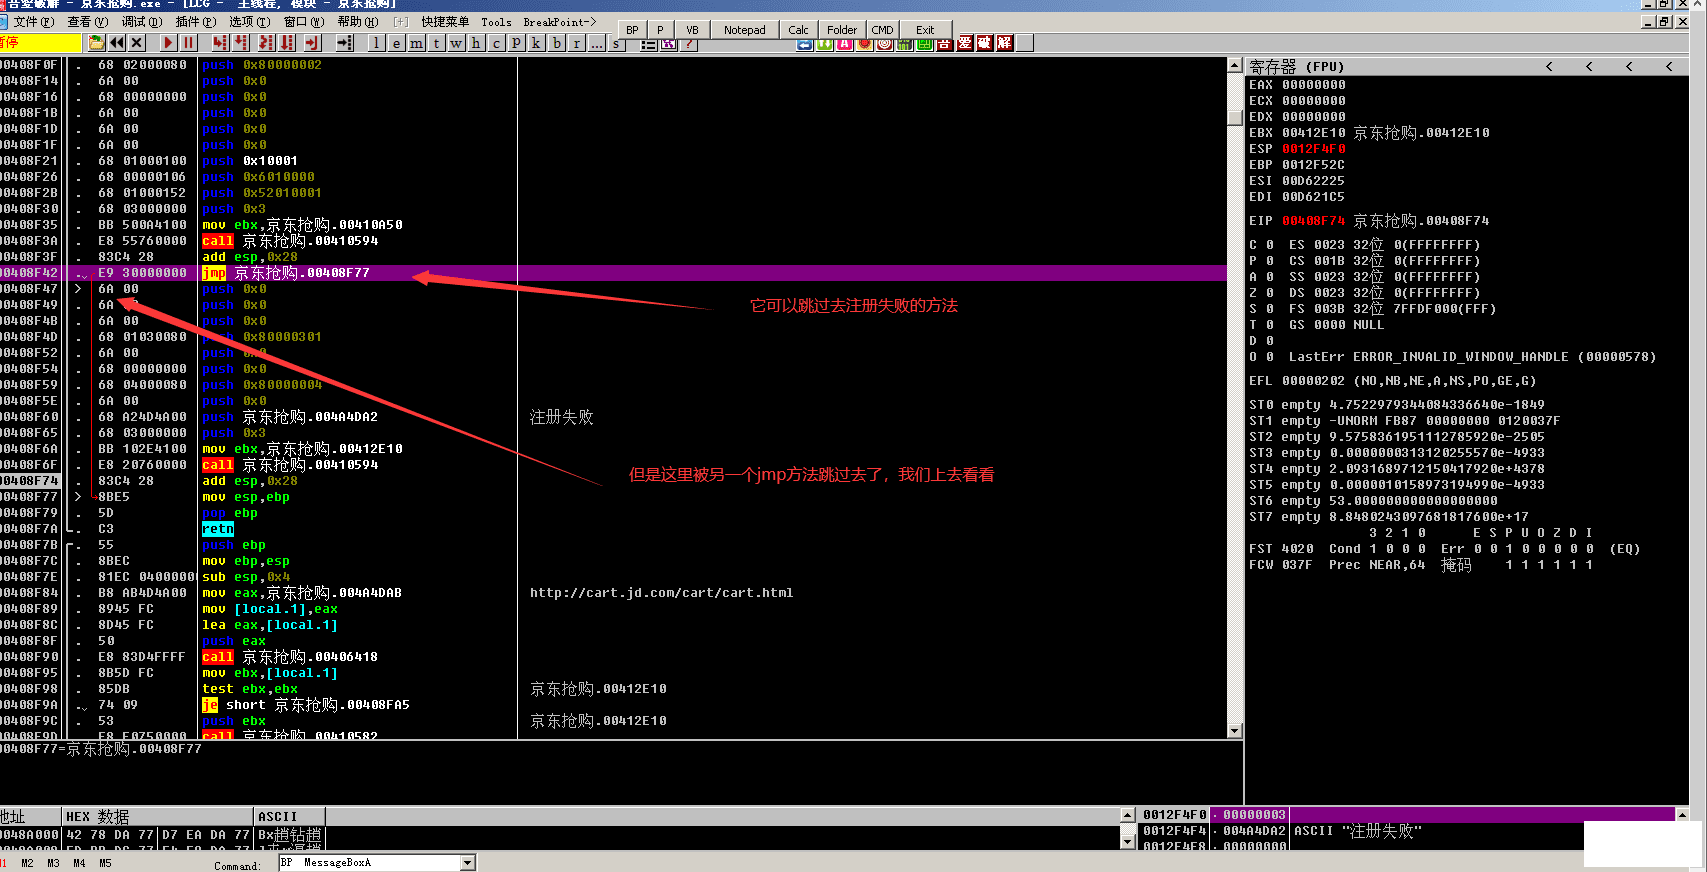Click the Folder button
The height and width of the screenshot is (872, 1707).
pyautogui.click(x=842, y=30)
